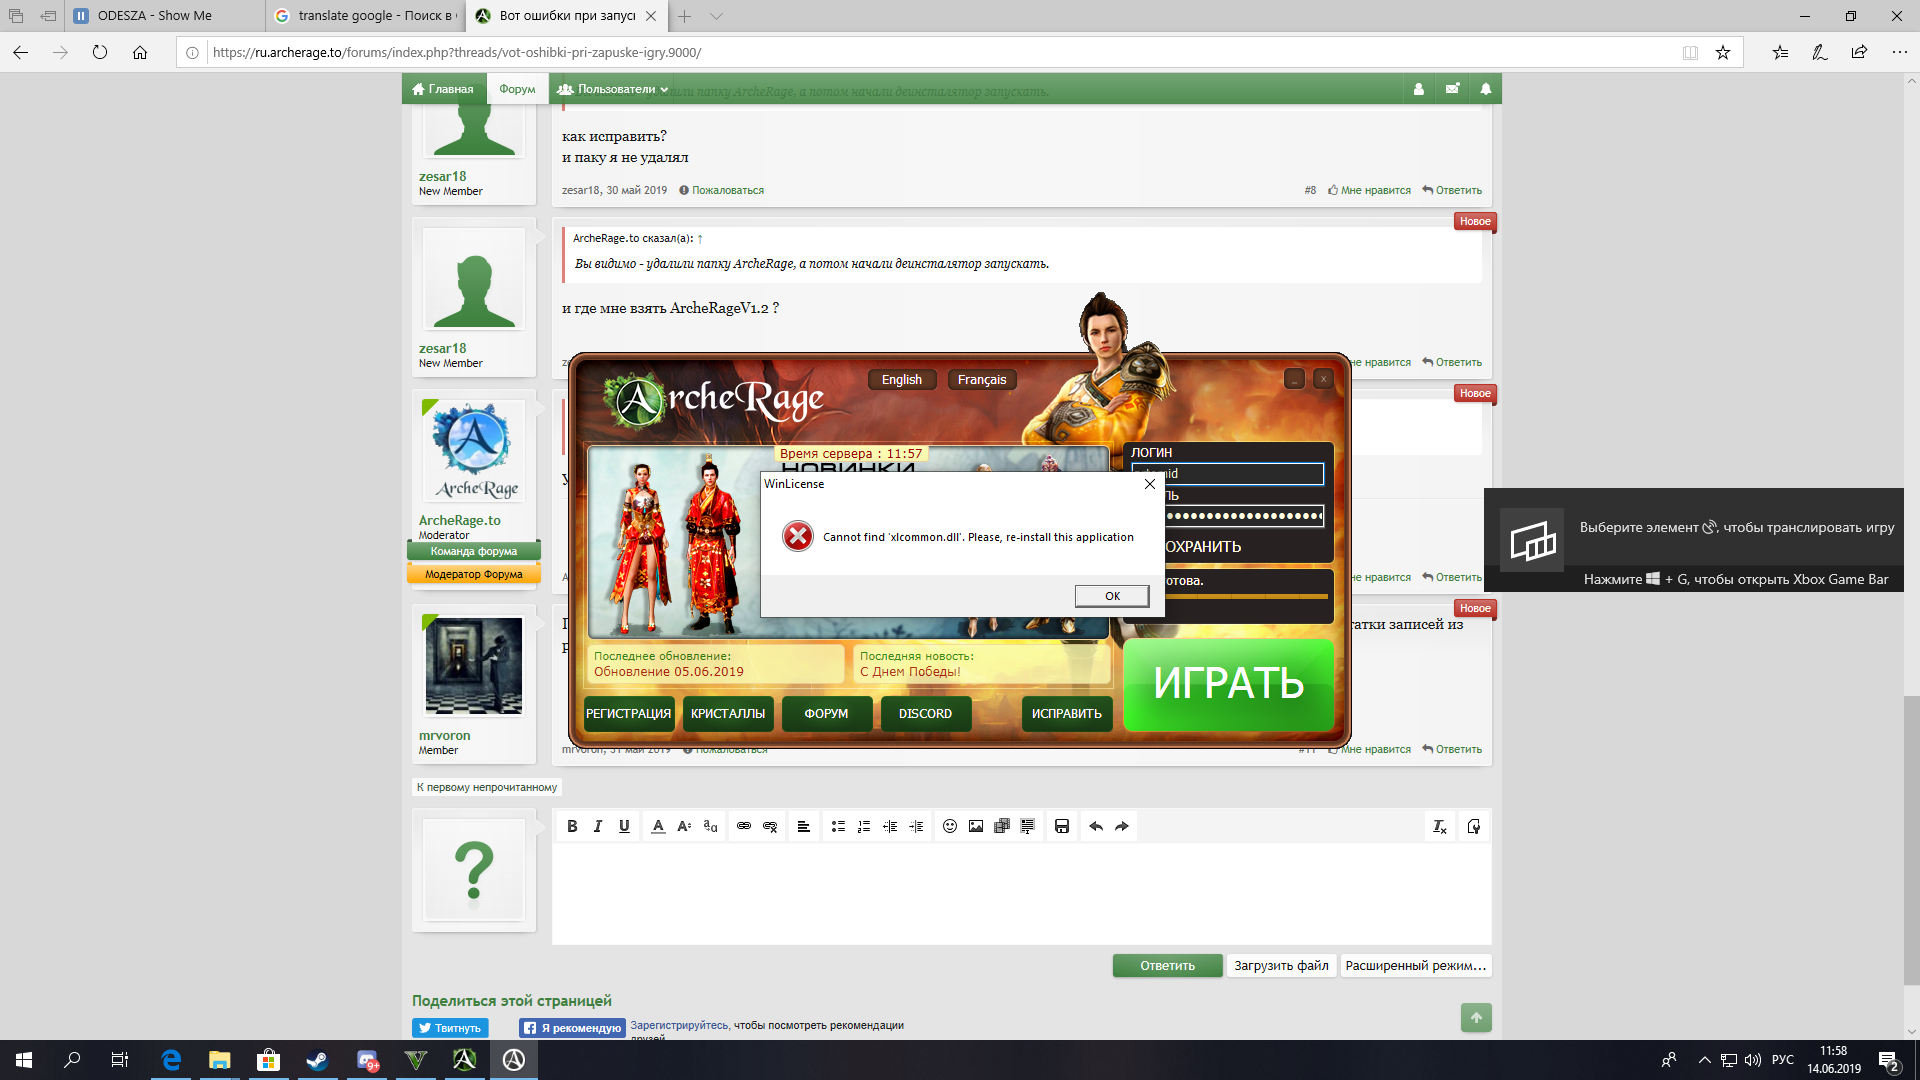Open Steam from the taskbar
Screen dimensions: 1920x1080
[x=318, y=1060]
